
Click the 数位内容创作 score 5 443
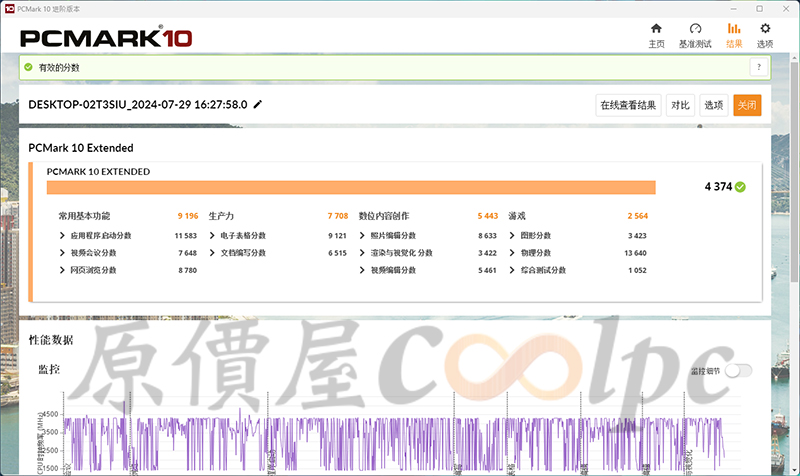tap(488, 216)
